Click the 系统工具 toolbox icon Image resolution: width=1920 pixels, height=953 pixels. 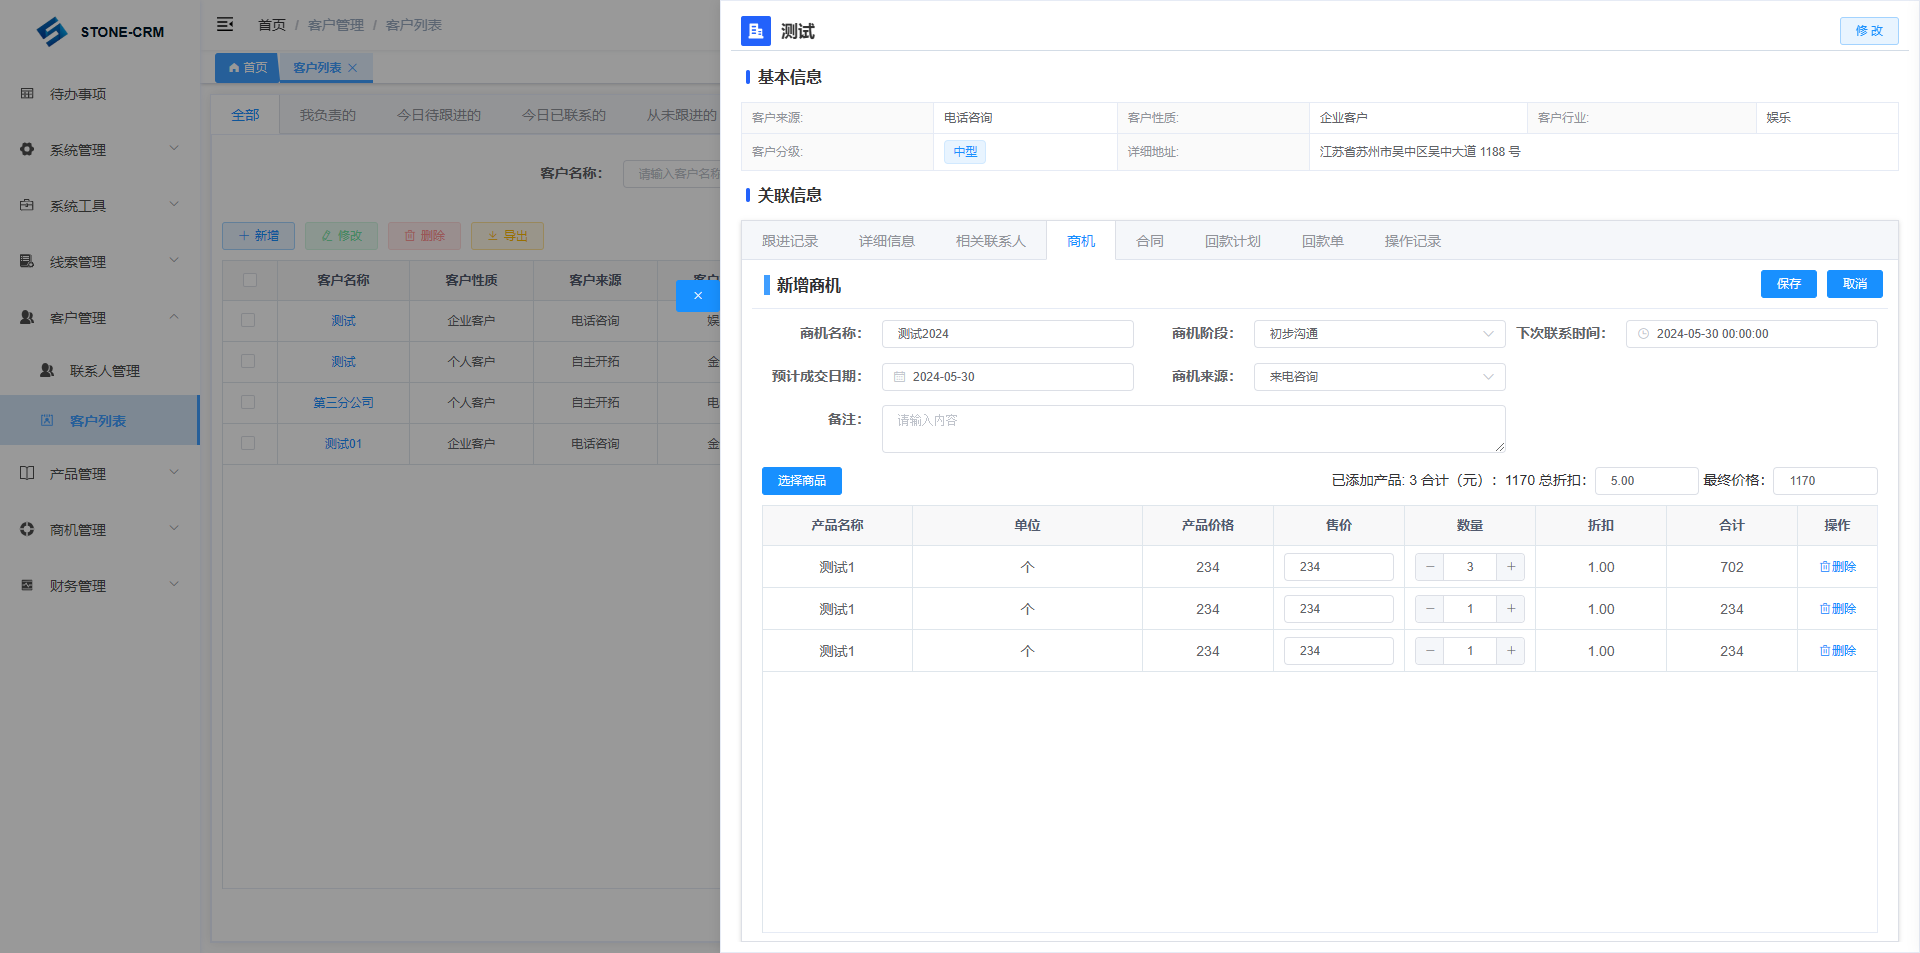pos(27,206)
